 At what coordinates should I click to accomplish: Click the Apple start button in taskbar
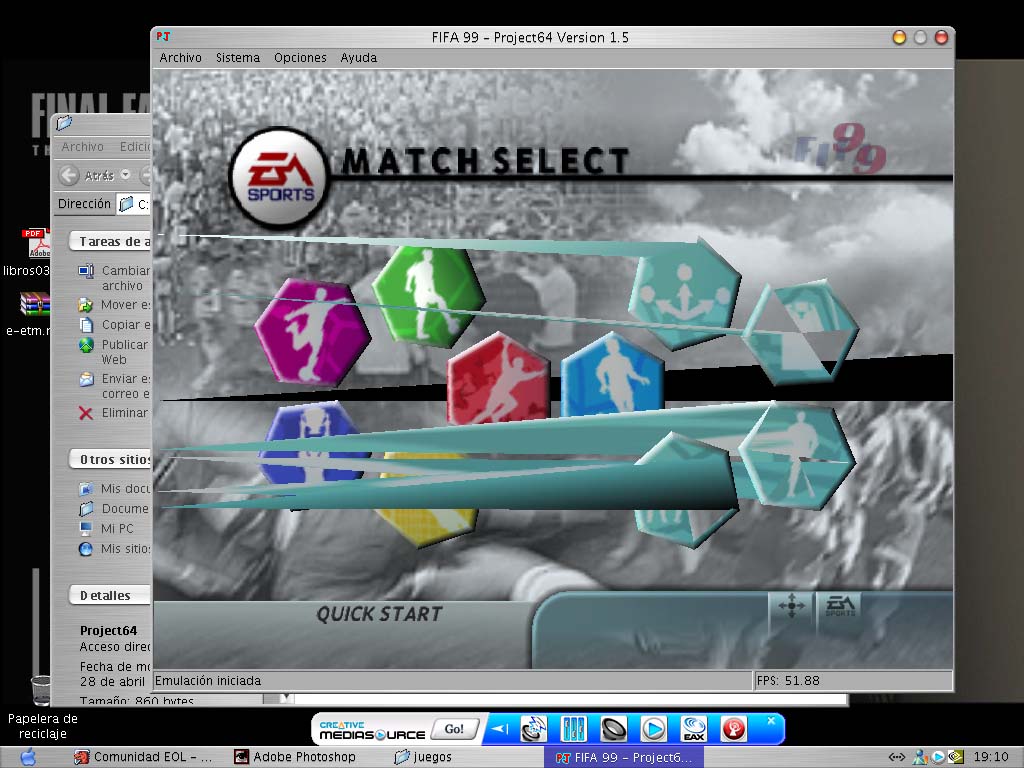pos(27,757)
